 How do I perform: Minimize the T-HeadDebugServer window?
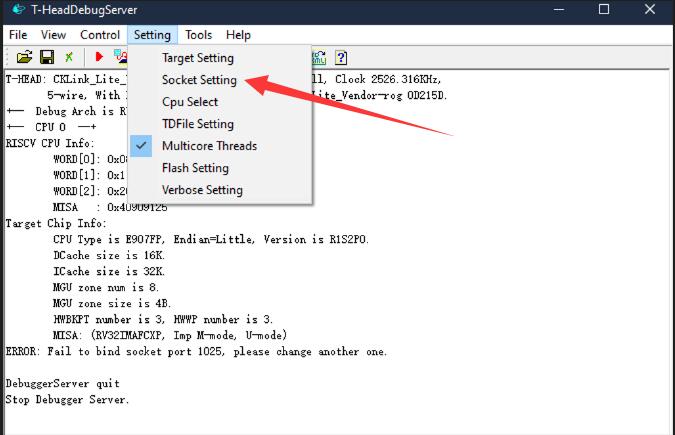[559, 9]
